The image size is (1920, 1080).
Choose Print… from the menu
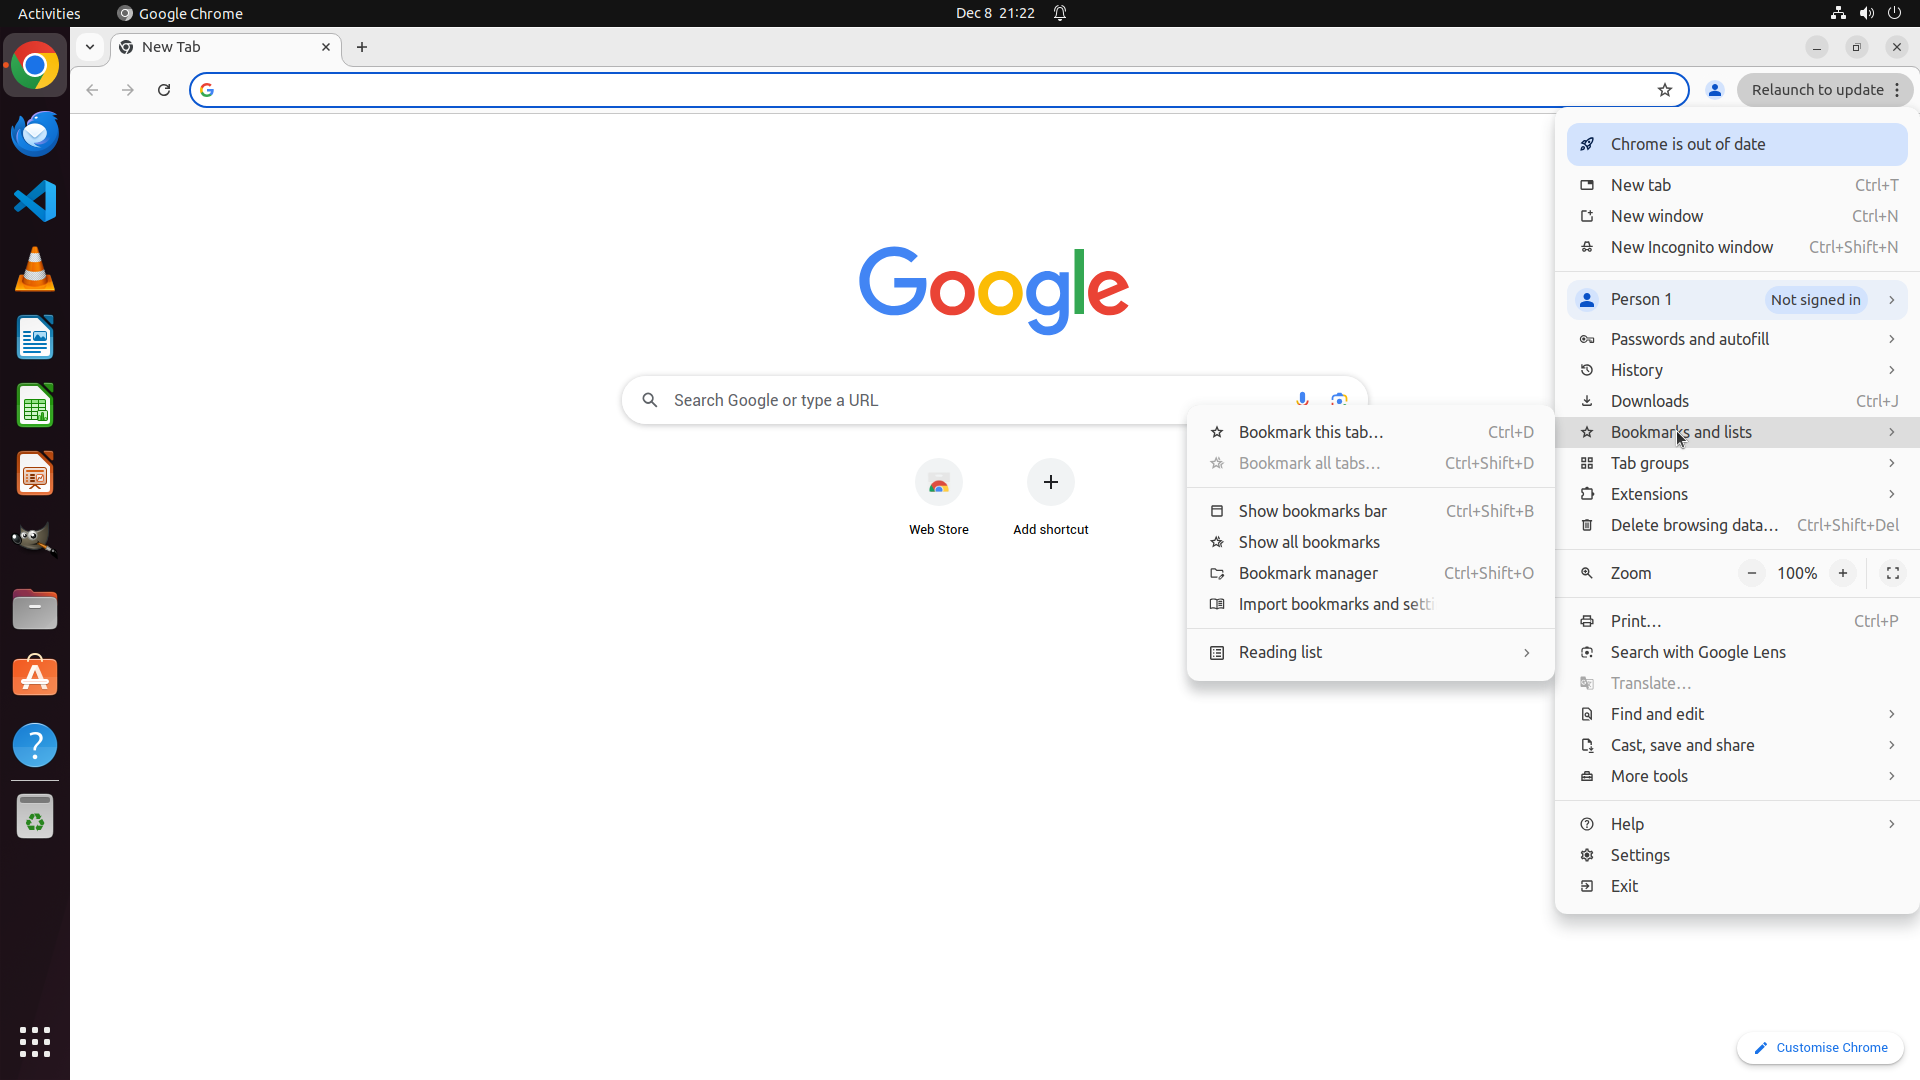click(1737, 621)
